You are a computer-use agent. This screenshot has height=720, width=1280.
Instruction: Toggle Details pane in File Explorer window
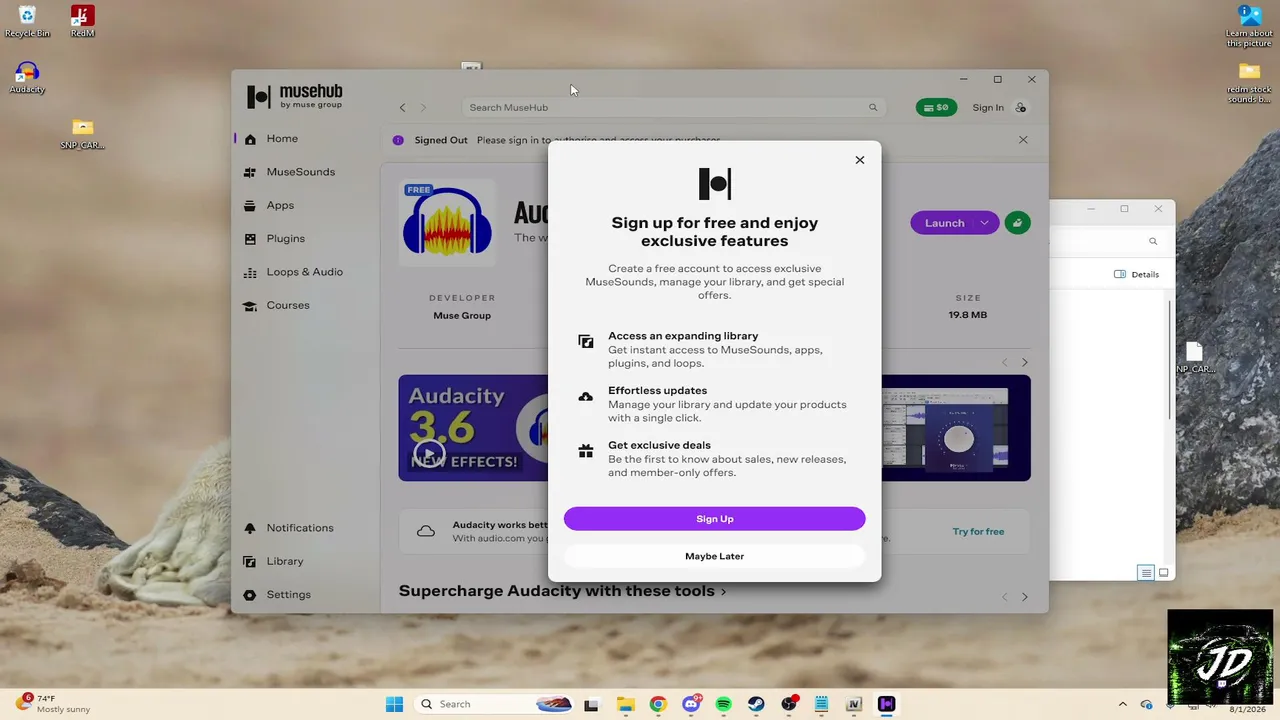[1136, 275]
